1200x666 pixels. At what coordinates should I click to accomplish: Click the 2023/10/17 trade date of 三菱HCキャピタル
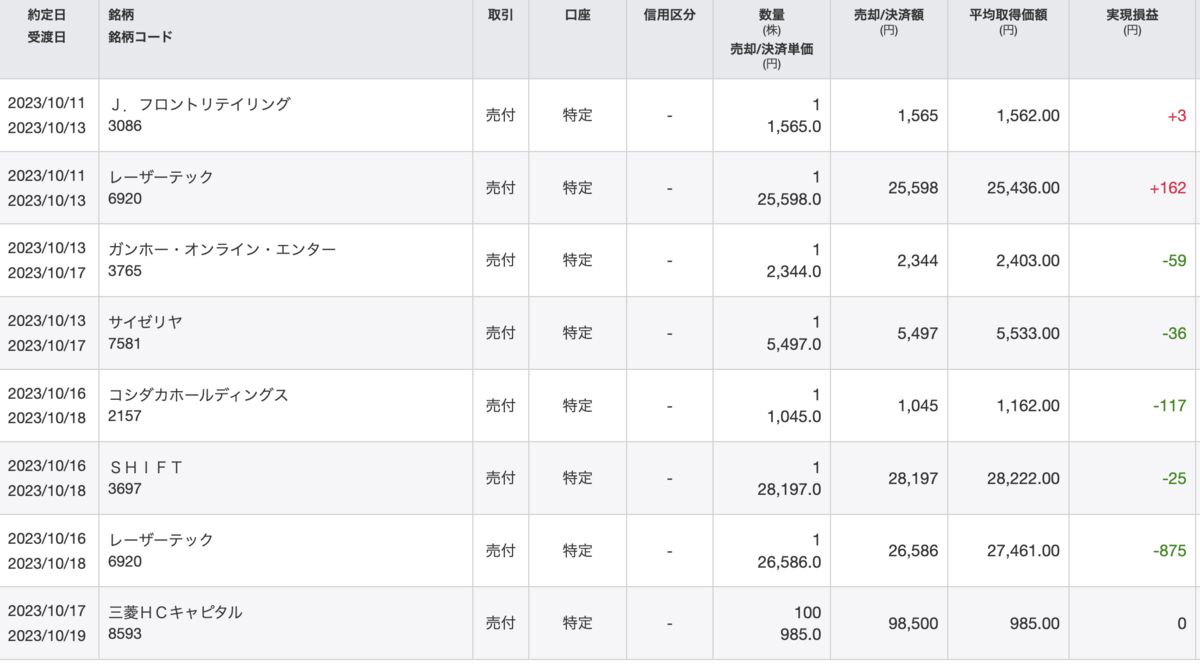point(47,612)
